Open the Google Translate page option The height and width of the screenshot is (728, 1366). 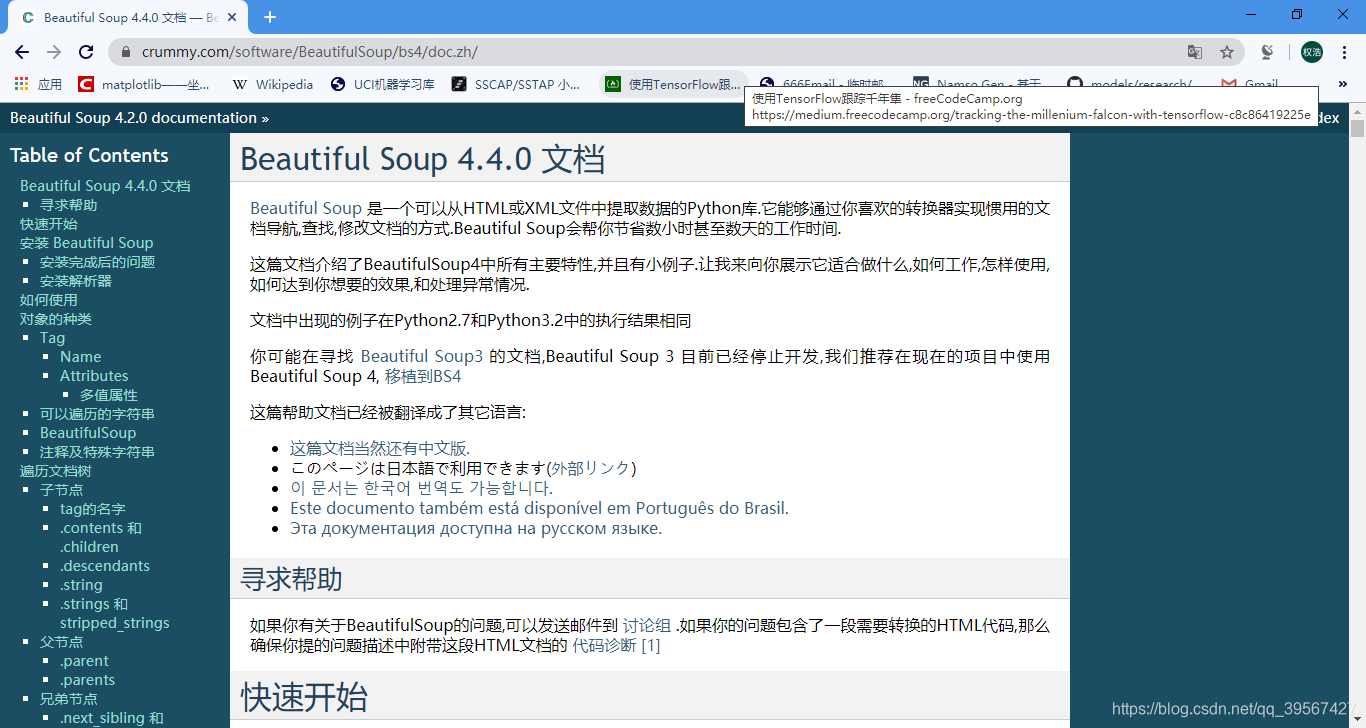[1195, 52]
